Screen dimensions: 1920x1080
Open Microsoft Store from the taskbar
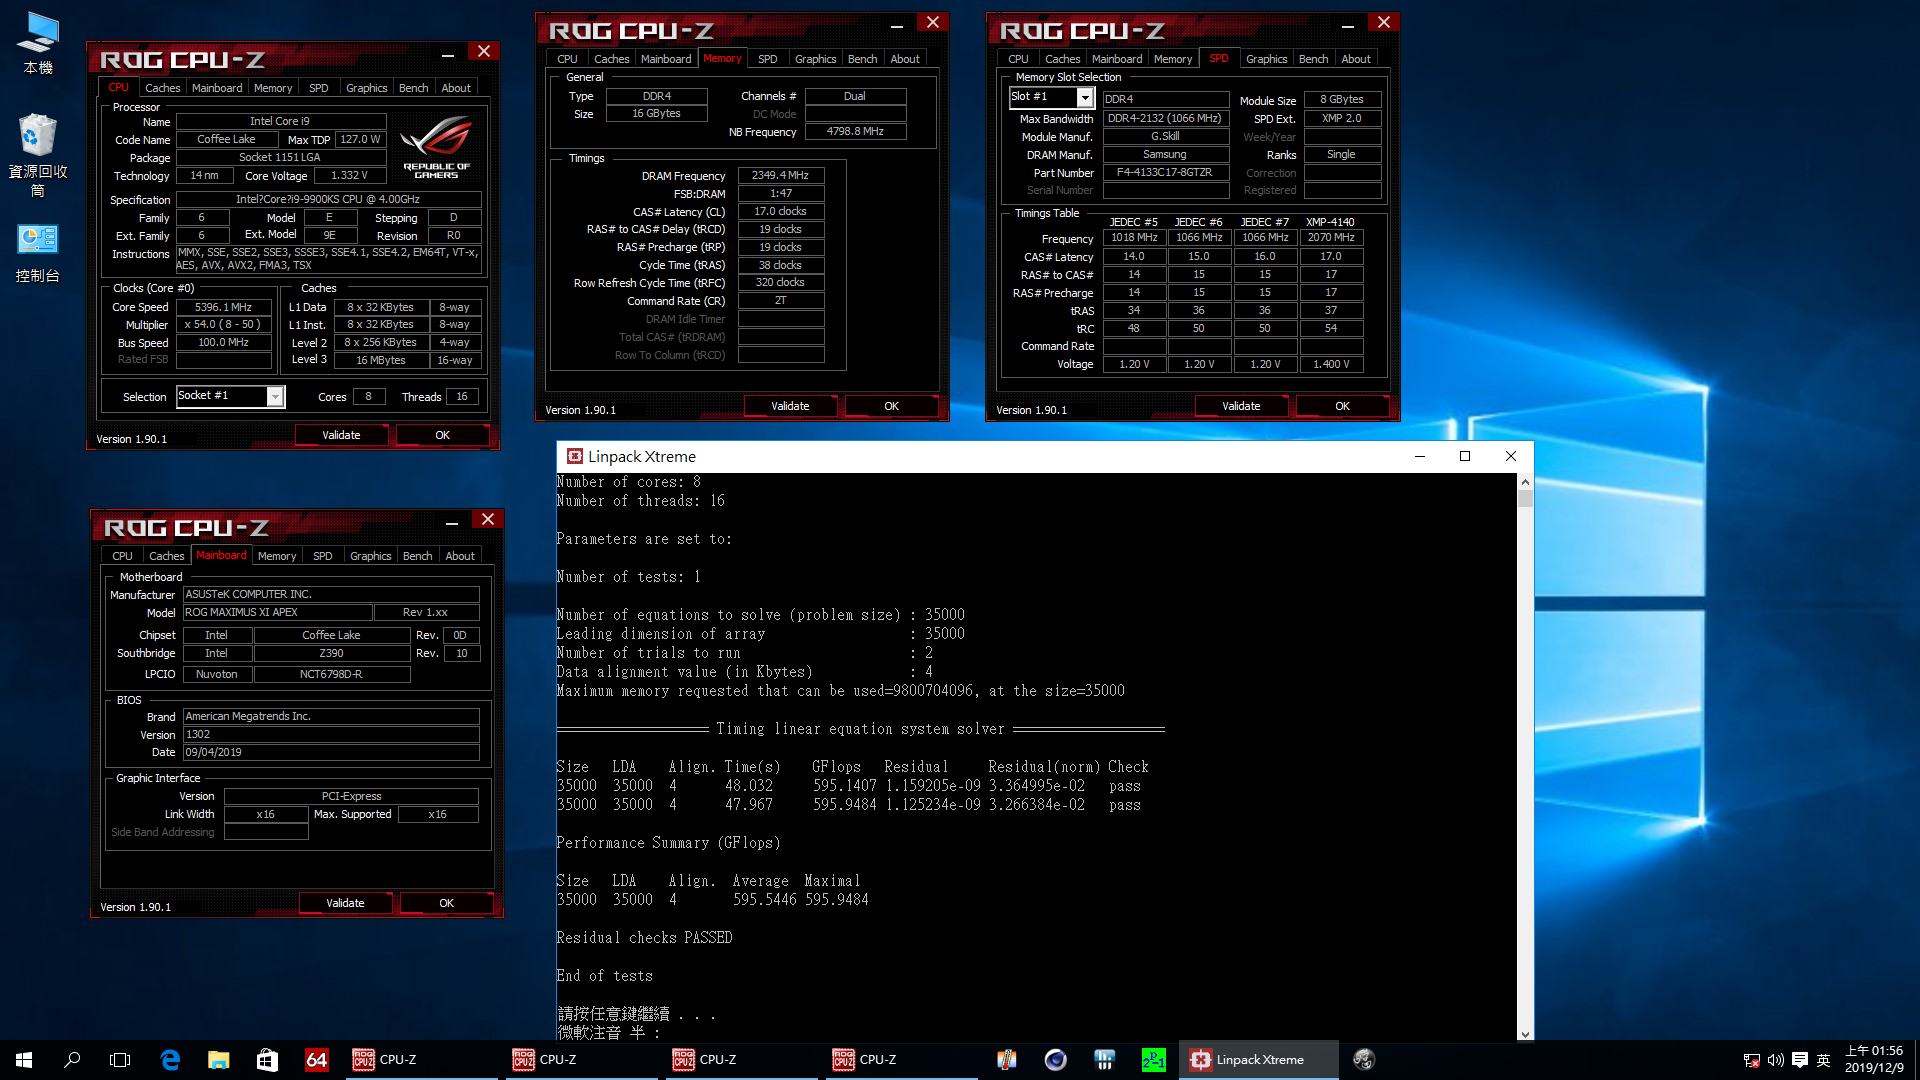coord(267,1060)
